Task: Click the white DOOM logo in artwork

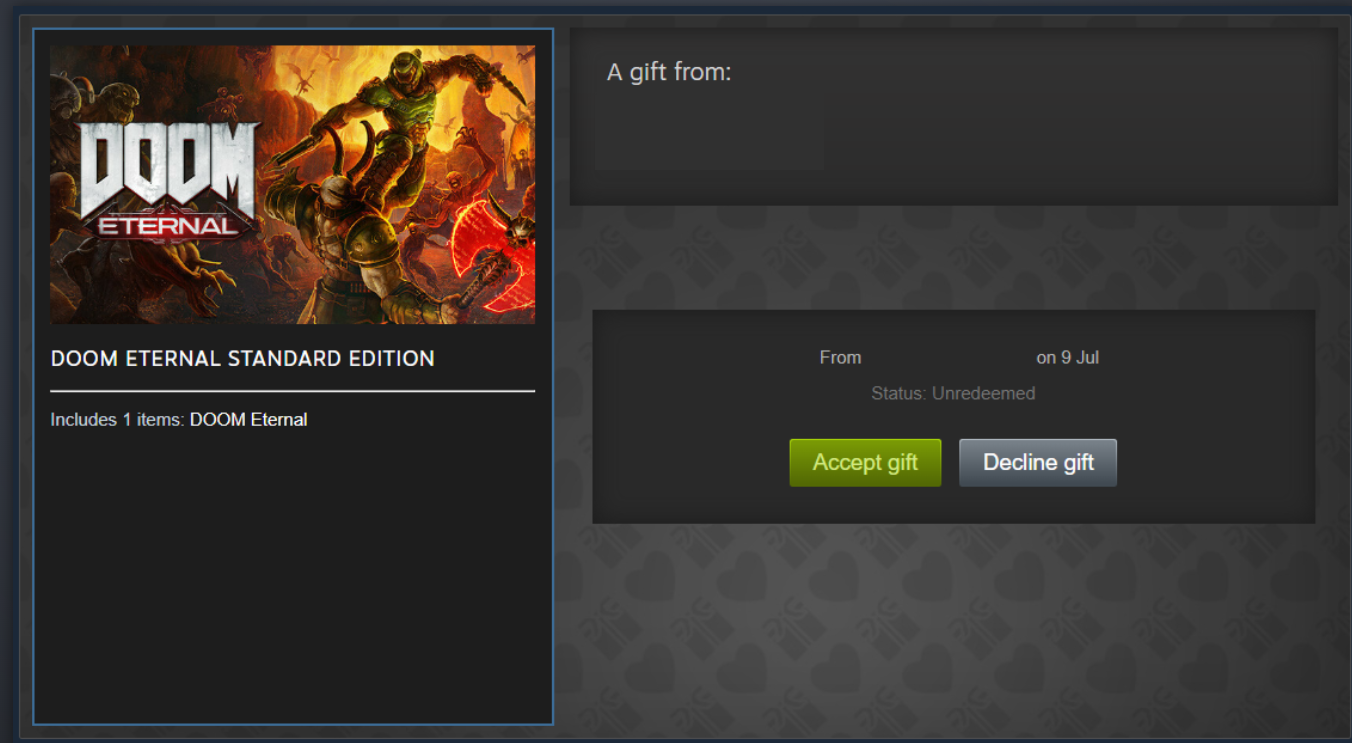Action: pos(168,170)
